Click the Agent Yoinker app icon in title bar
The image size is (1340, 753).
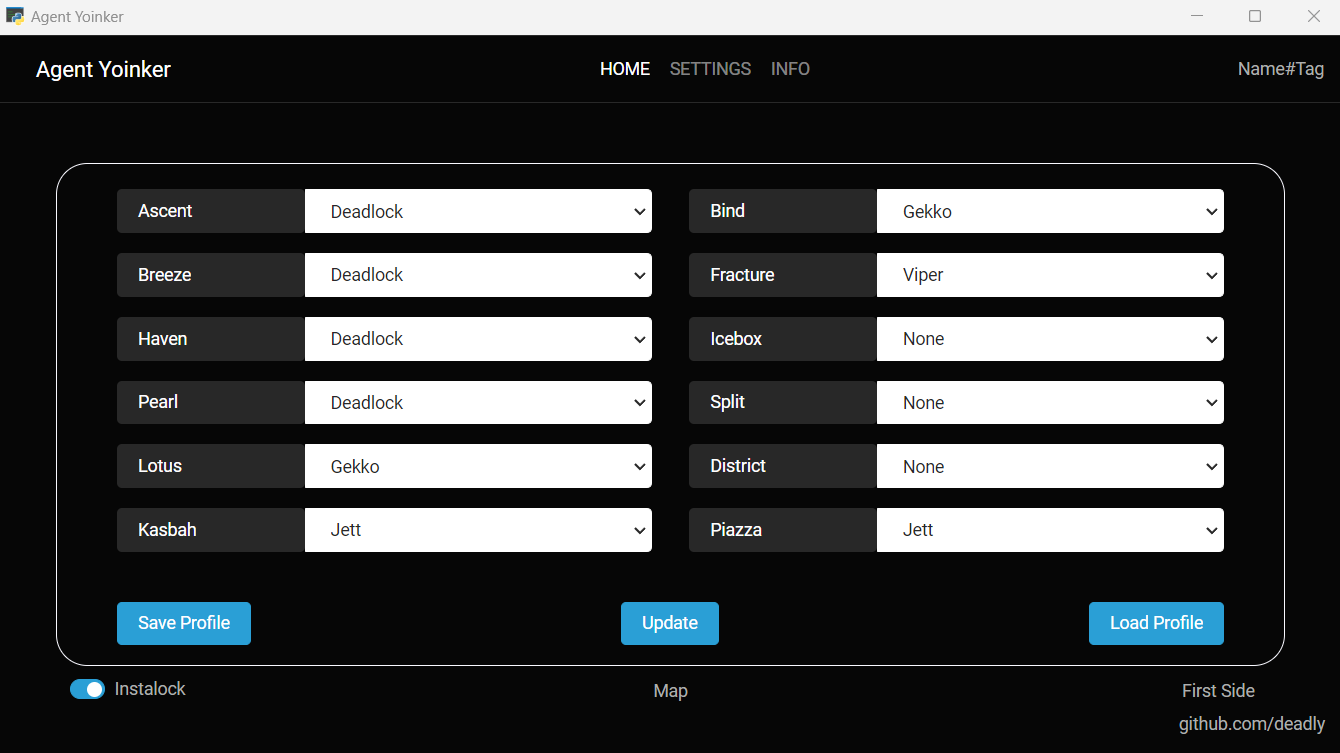click(15, 16)
